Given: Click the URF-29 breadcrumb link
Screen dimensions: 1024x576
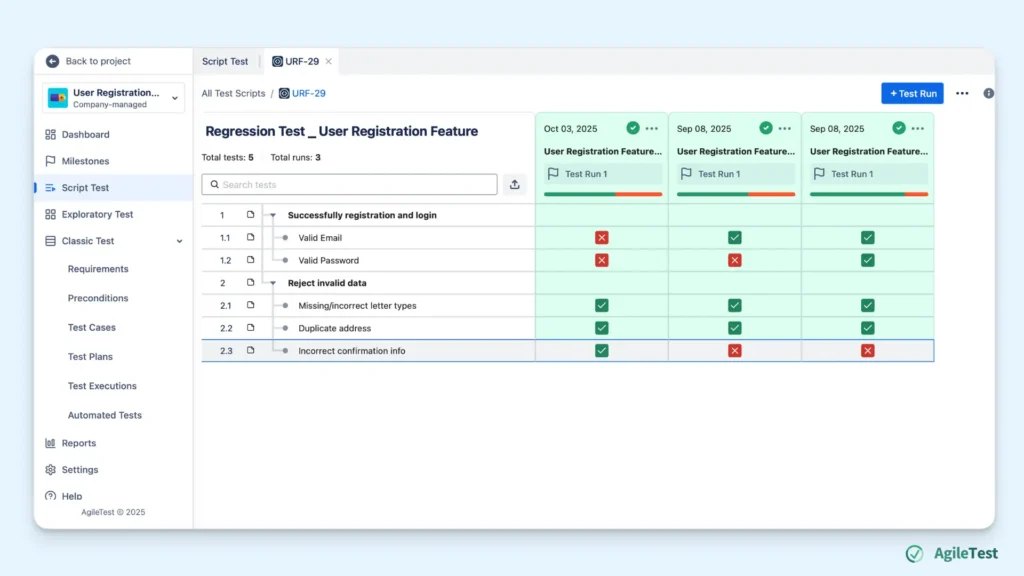Looking at the screenshot, I should click(308, 93).
